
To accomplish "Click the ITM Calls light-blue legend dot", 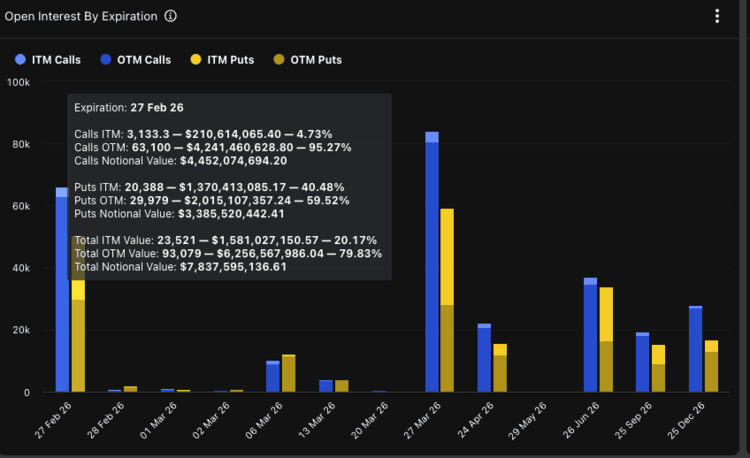I will tap(21, 60).
